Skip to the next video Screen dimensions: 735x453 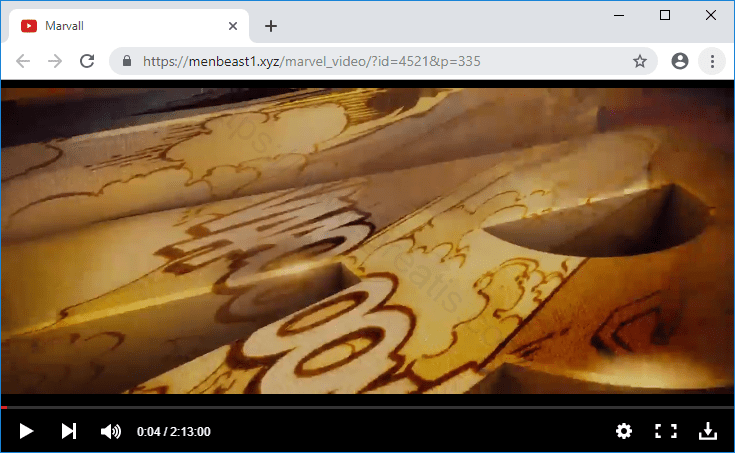point(68,431)
